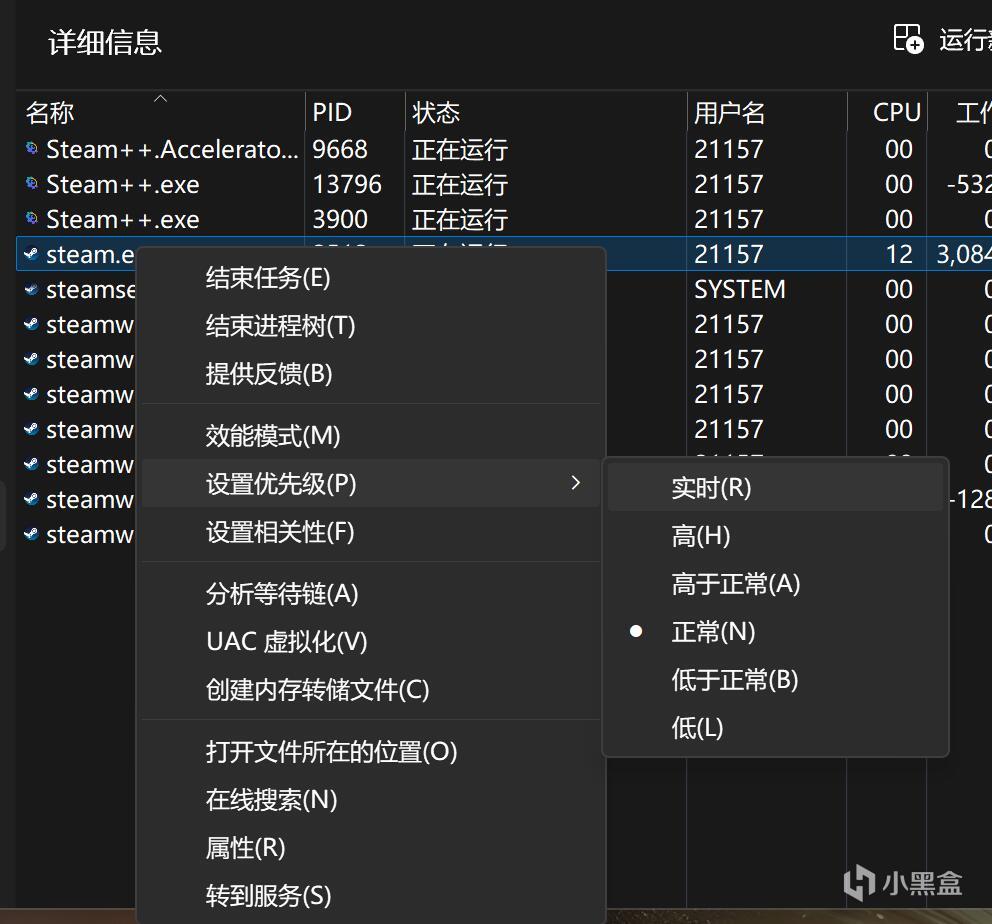This screenshot has width=992, height=924.
Task: Click CPU value 12 in steam.exe row
Action: [899, 254]
